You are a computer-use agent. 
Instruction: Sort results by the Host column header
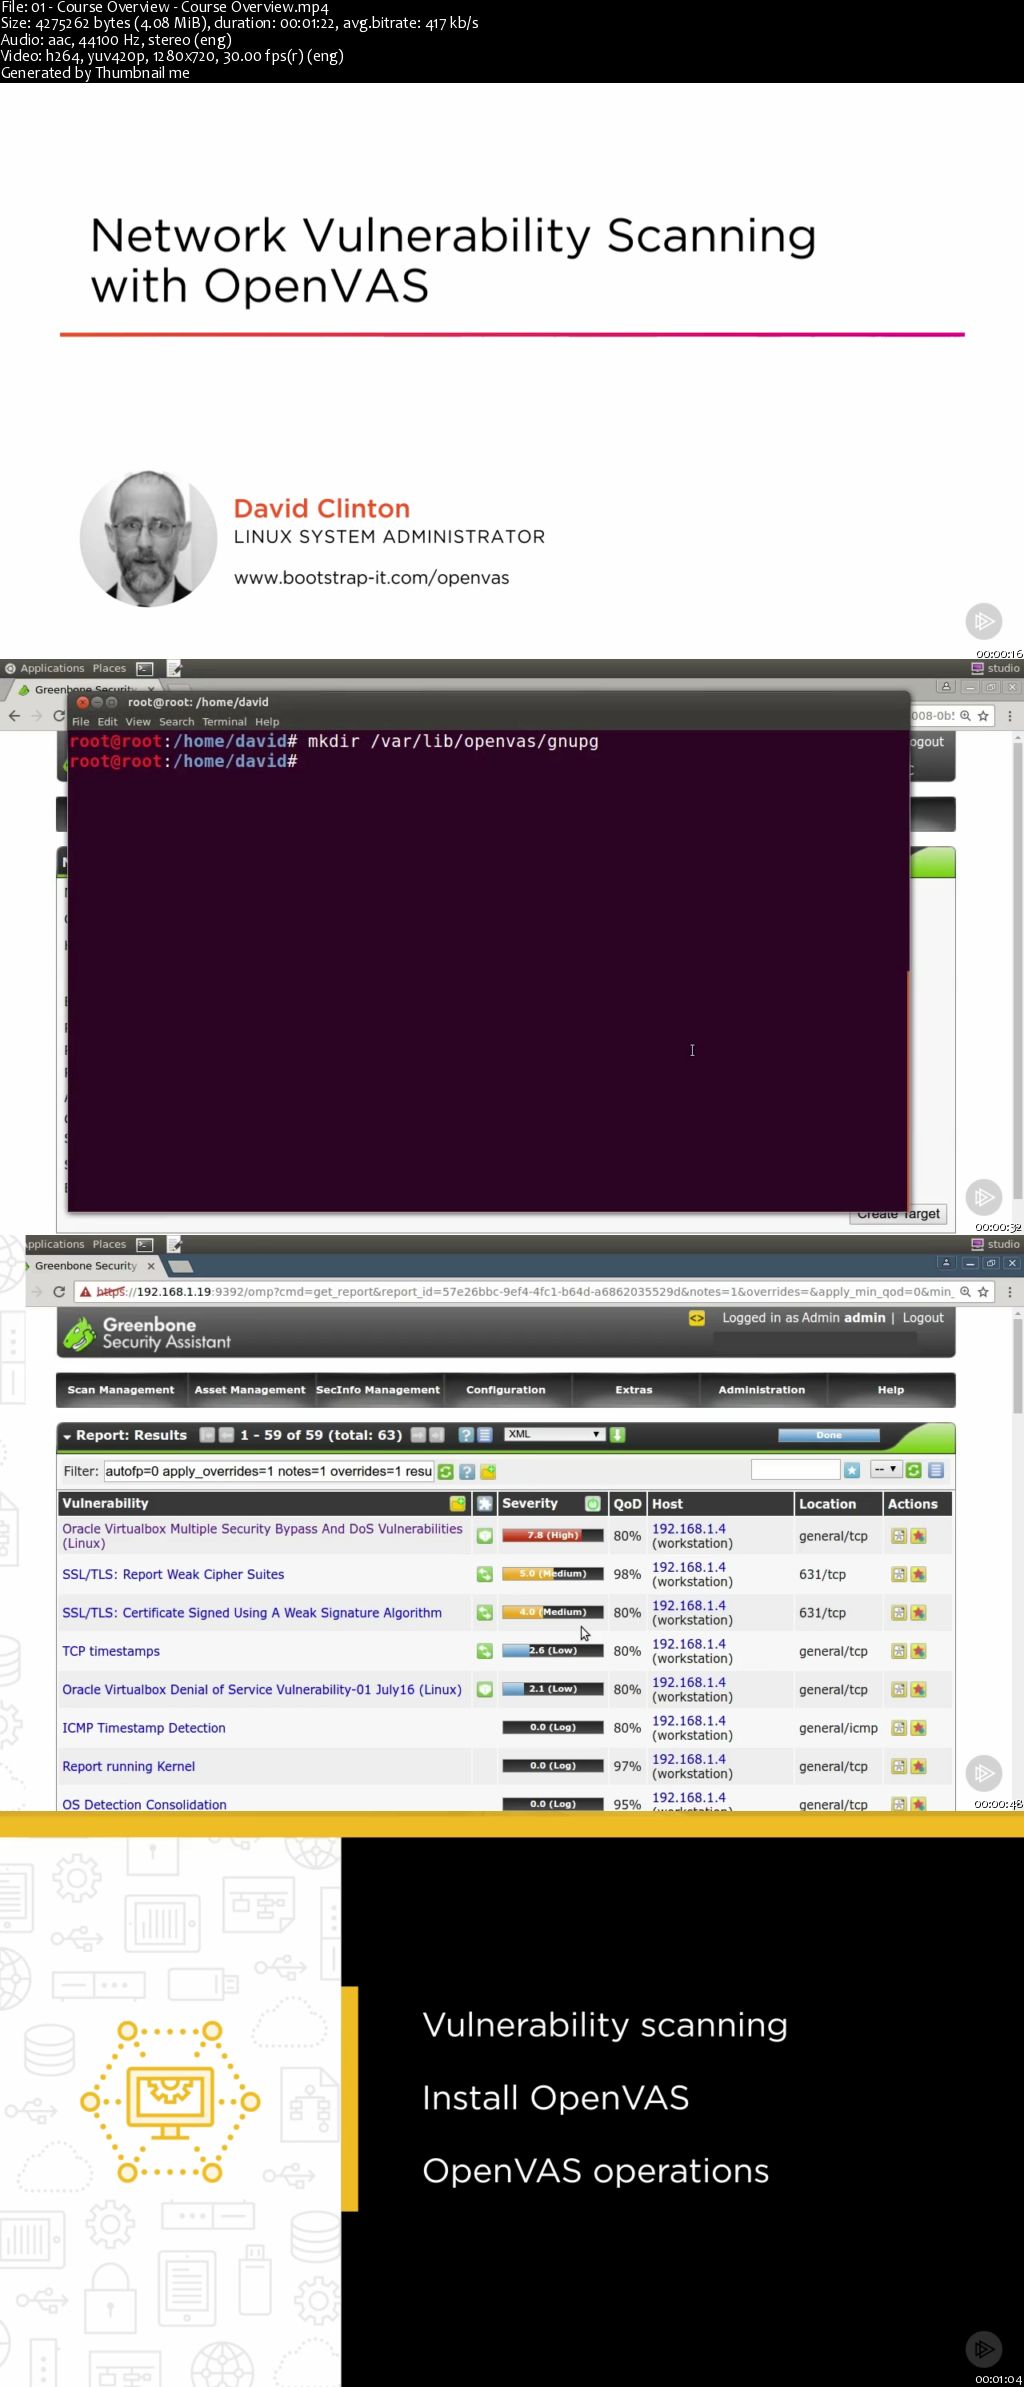click(x=668, y=1504)
